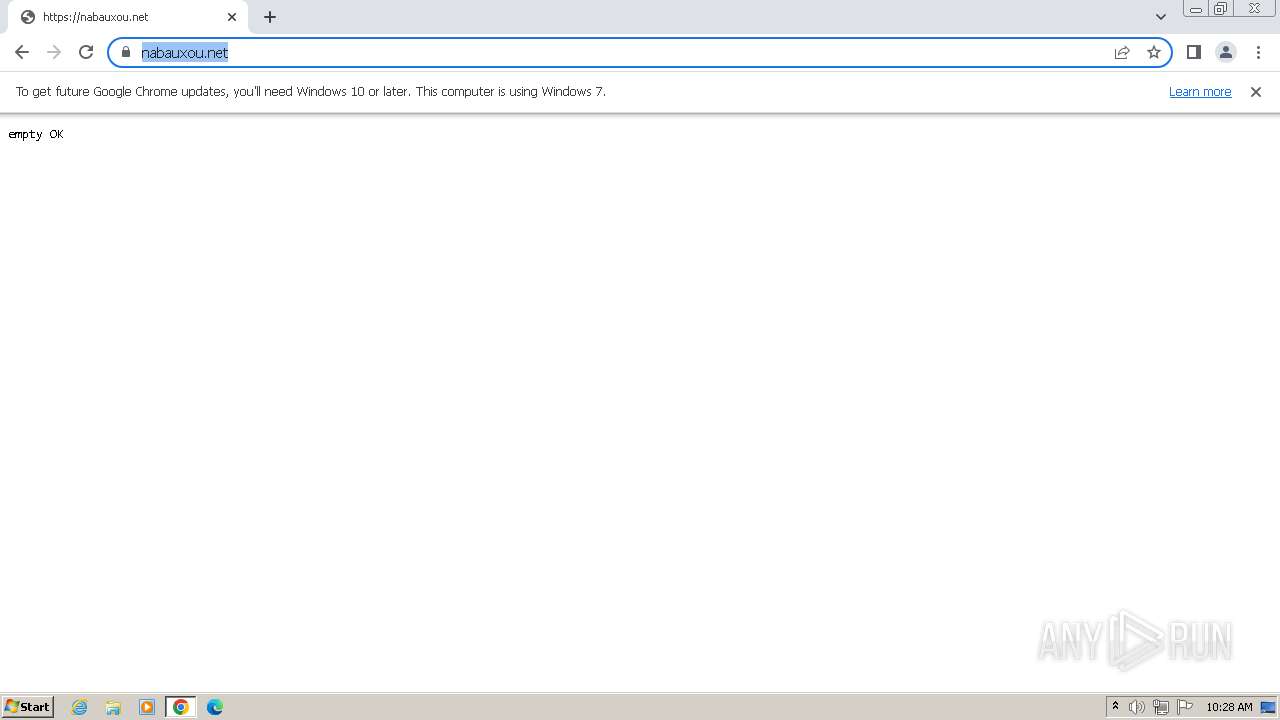This screenshot has width=1280, height=720.
Task: Open the browser side panel
Action: click(x=1194, y=52)
